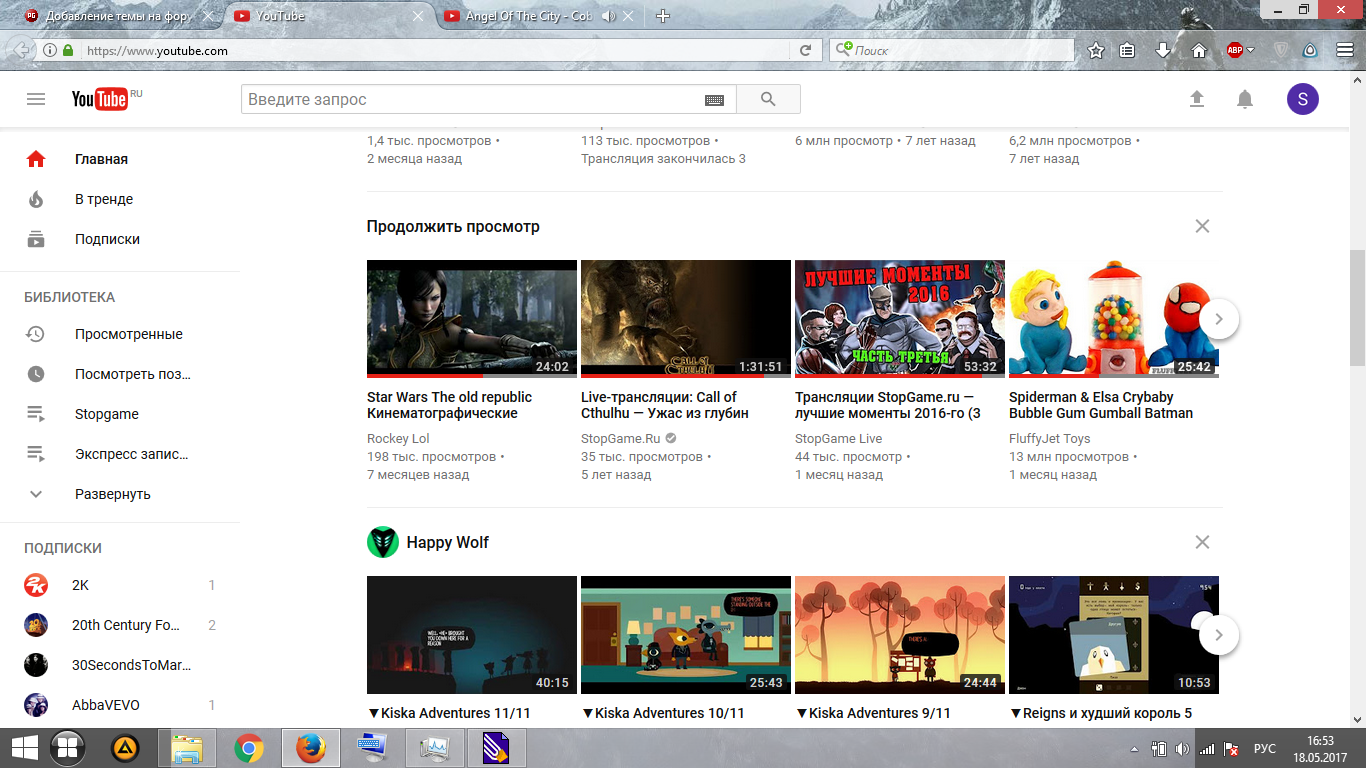The image size is (1366, 768).
Task: Bookmark this page with the star icon
Action: click(1096, 50)
